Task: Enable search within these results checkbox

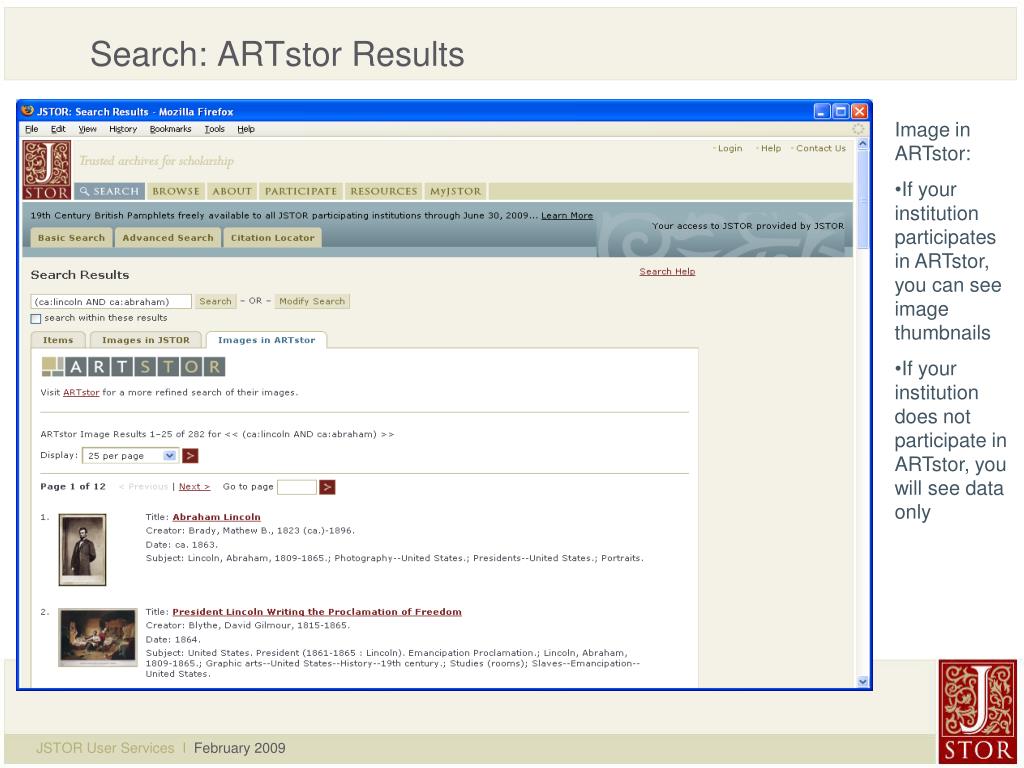Action: [x=36, y=319]
